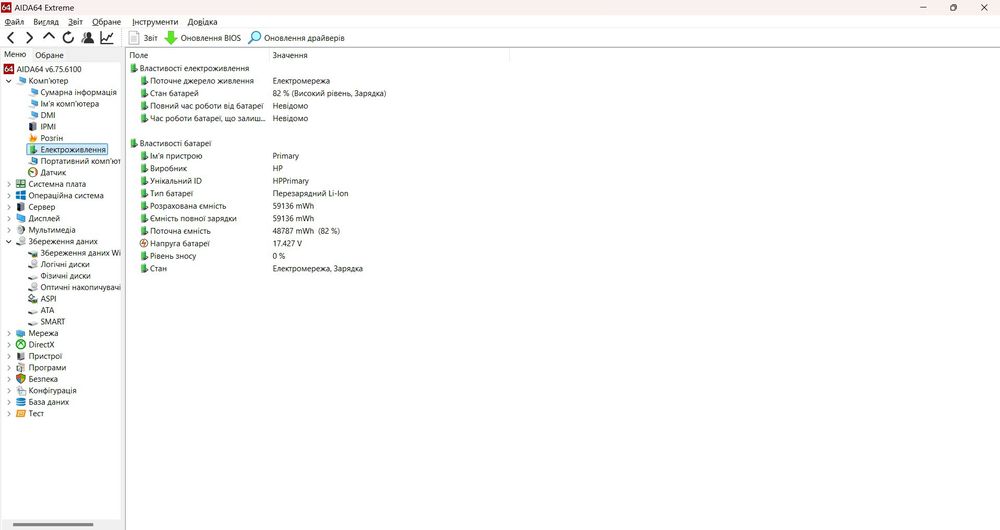Screen dimensions: 1000x530
Task: Click the Сервер icon in tree
Action: coord(21,207)
